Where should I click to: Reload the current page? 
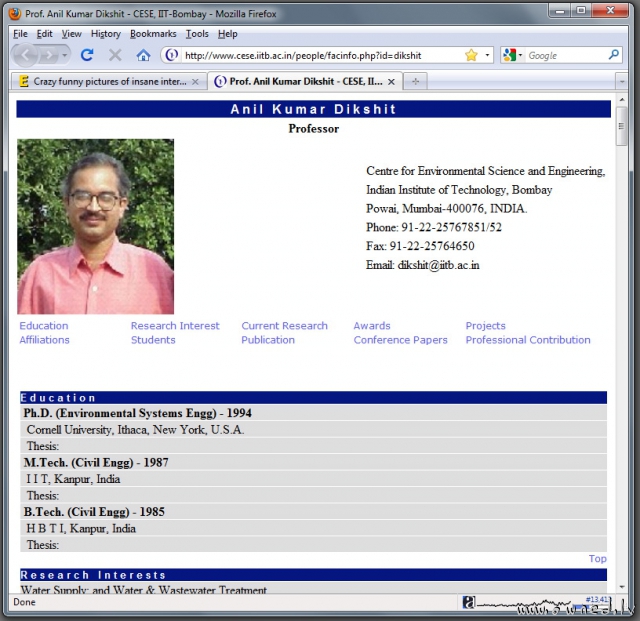(x=87, y=55)
